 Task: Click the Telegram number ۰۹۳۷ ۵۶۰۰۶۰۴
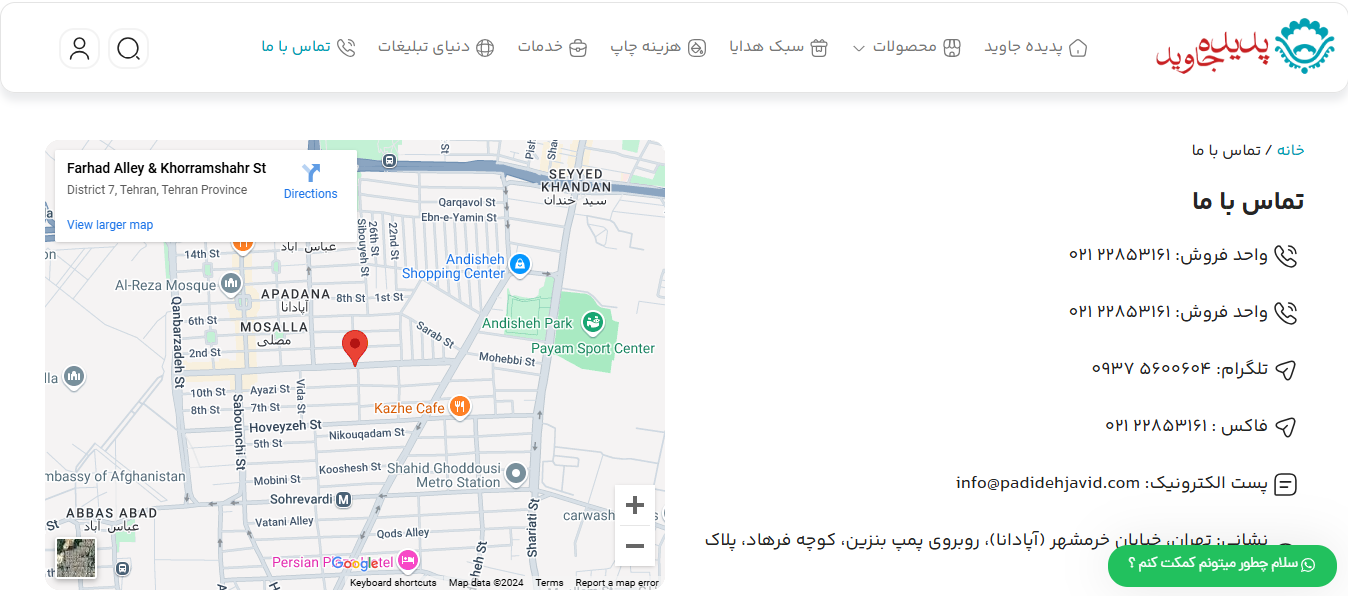tap(1151, 369)
